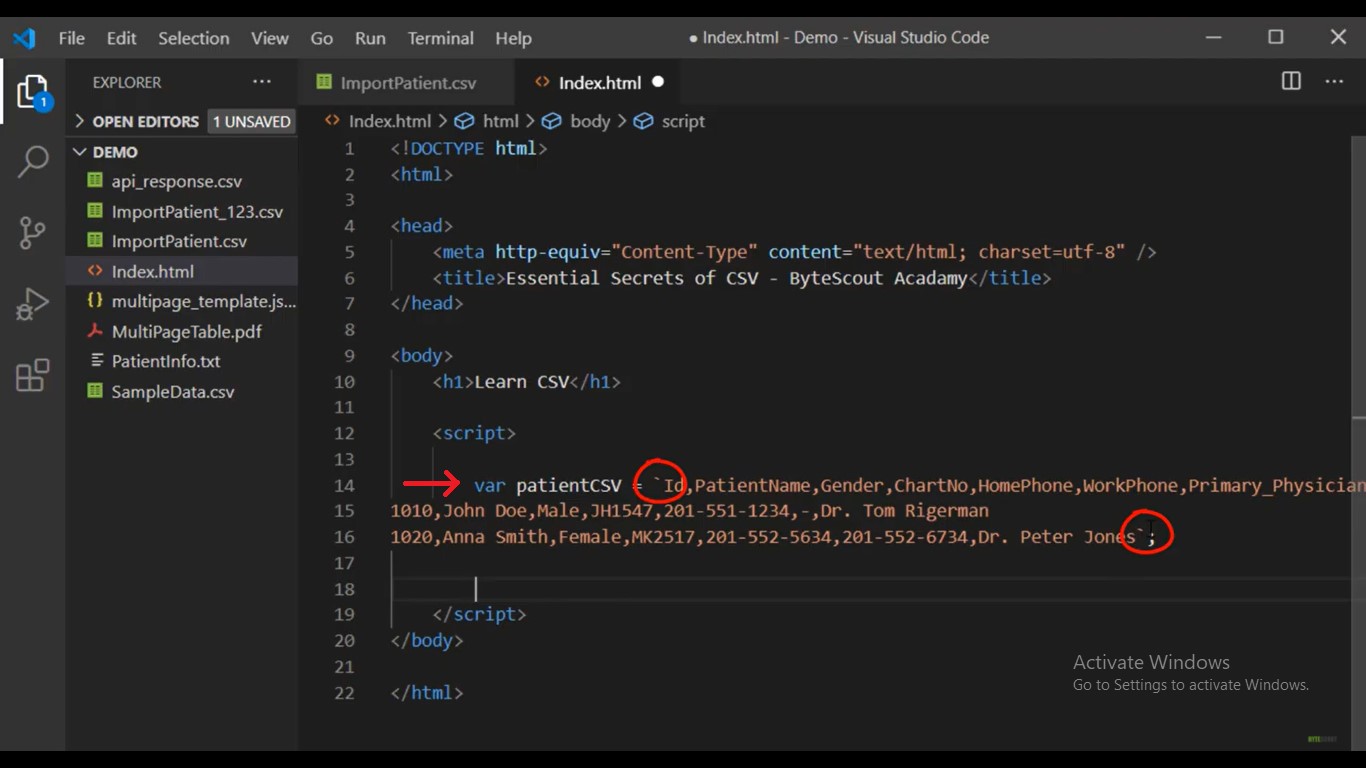Image resolution: width=1366 pixels, height=768 pixels.
Task: Open the Terminal menu
Action: pos(441,38)
